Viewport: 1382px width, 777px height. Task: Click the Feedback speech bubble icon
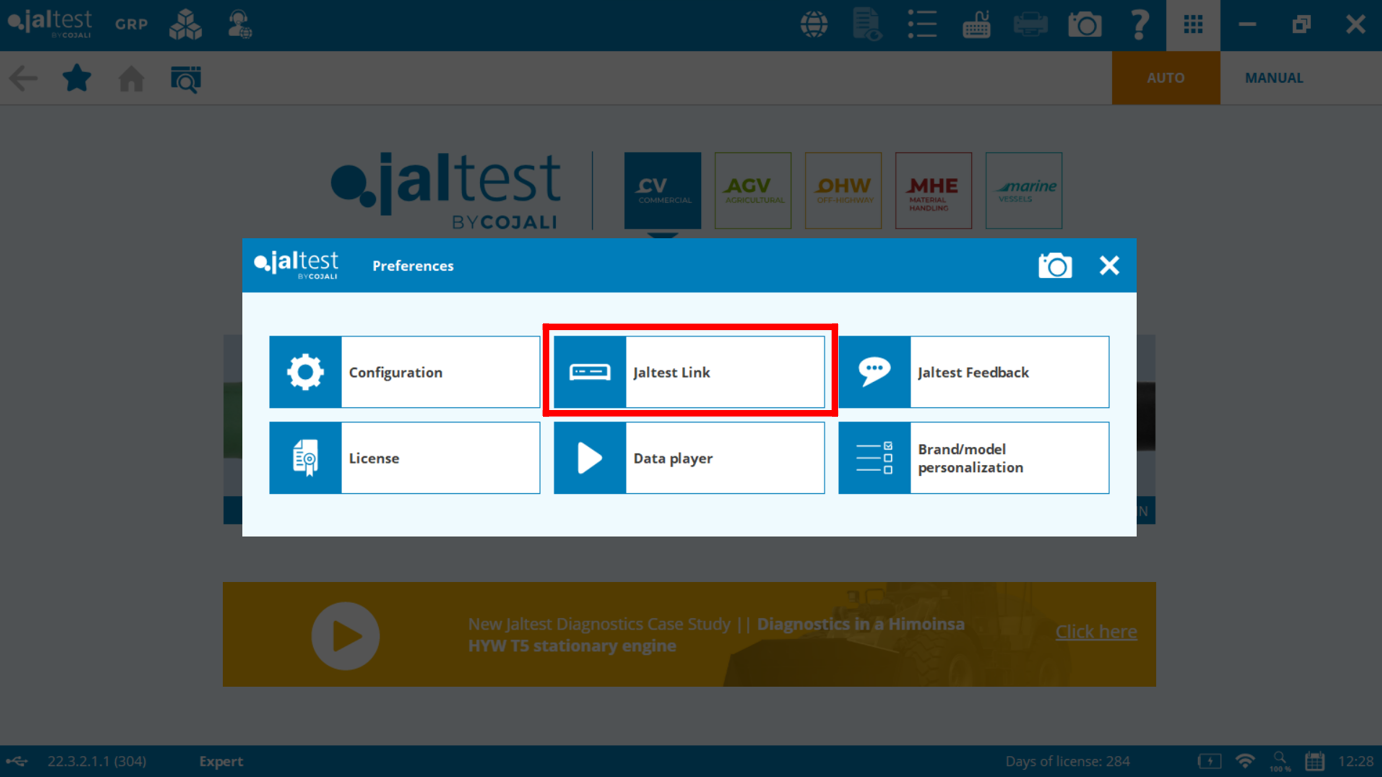click(874, 372)
